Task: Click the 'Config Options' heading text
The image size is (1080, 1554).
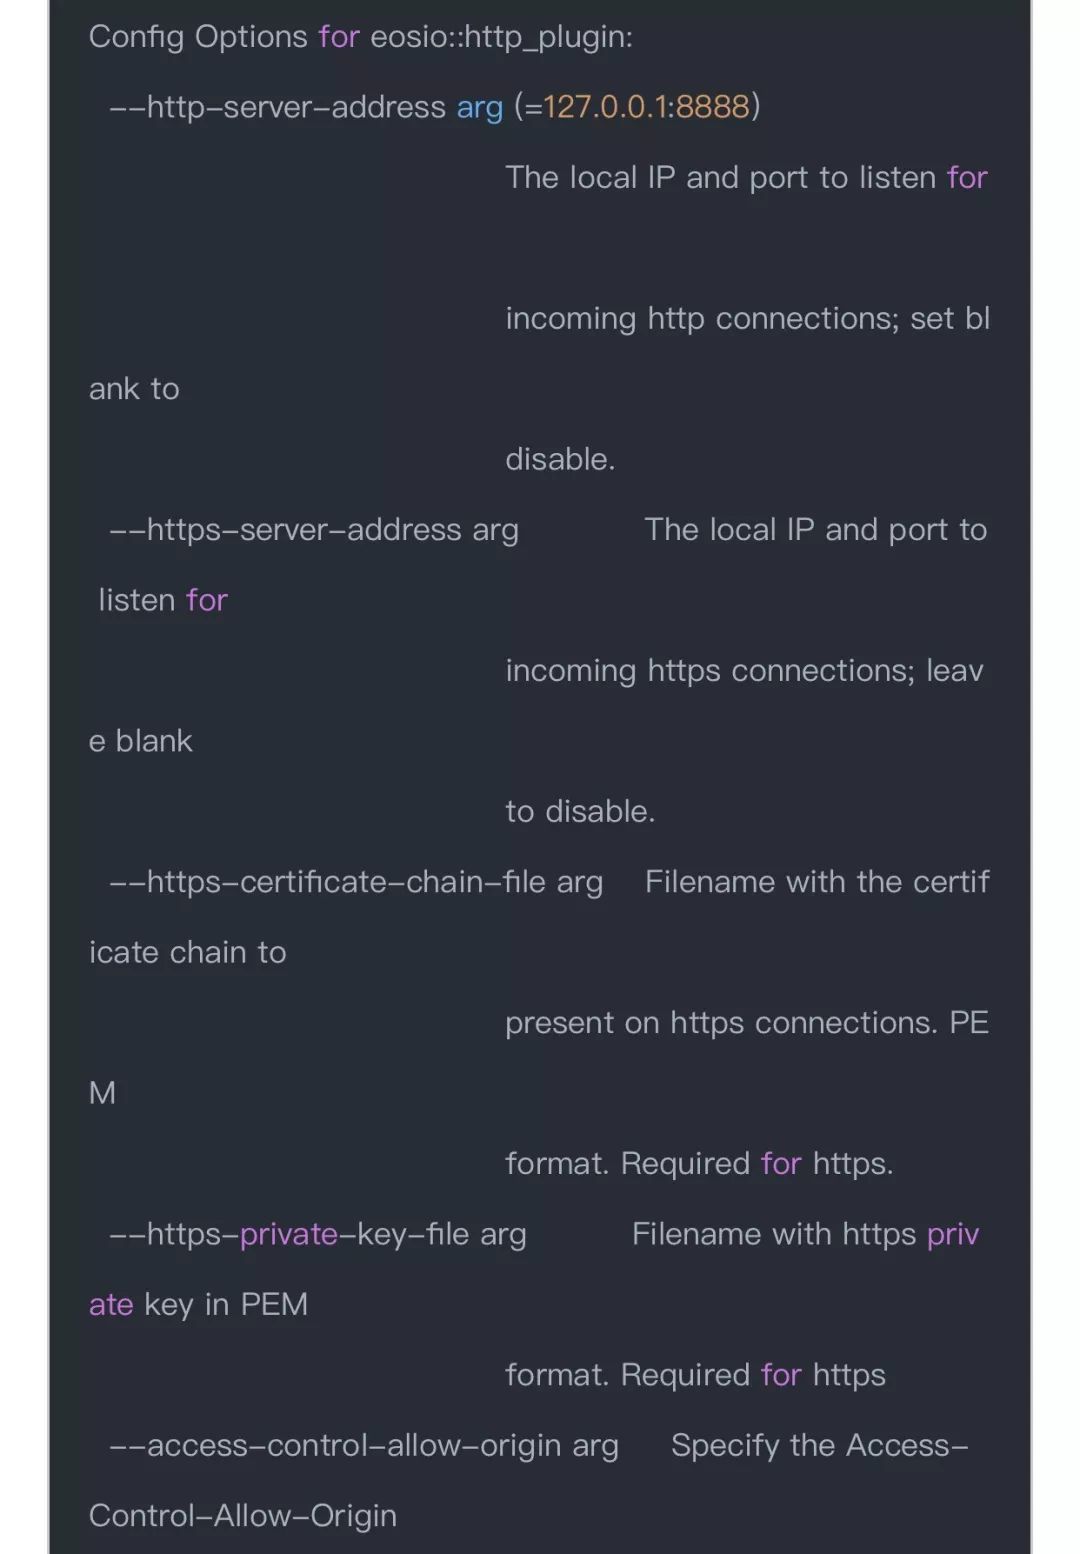Action: point(198,37)
